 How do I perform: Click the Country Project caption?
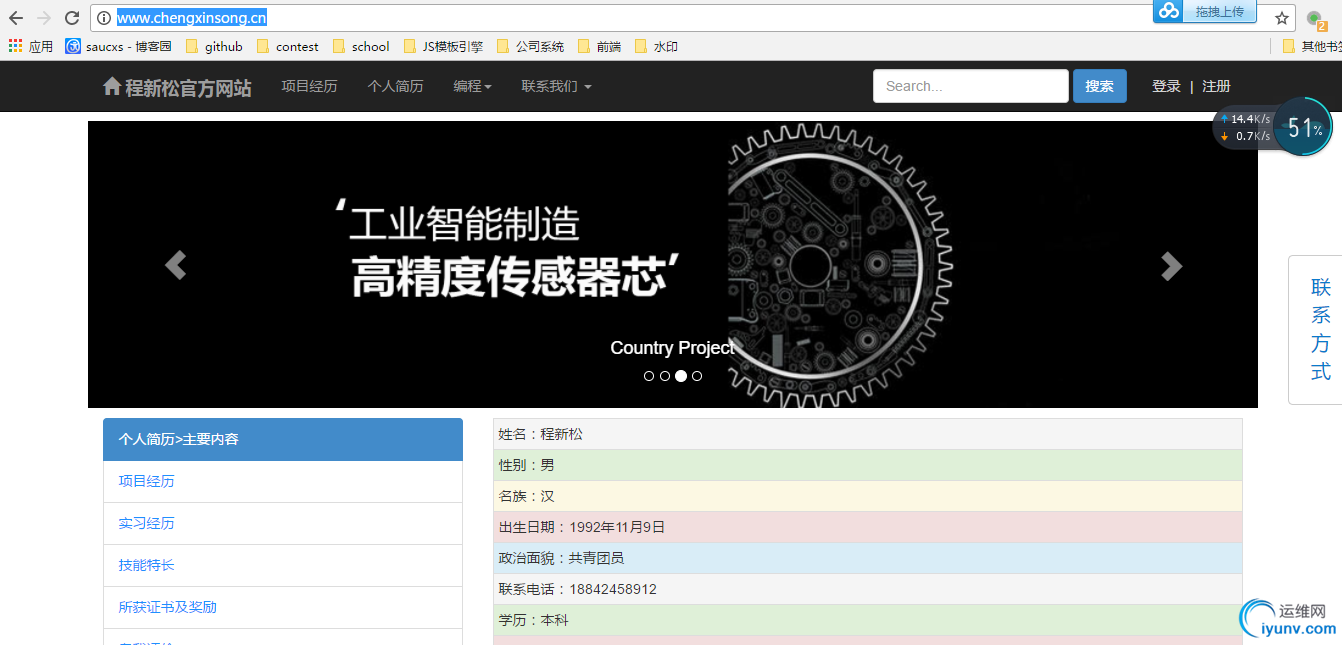(x=673, y=348)
